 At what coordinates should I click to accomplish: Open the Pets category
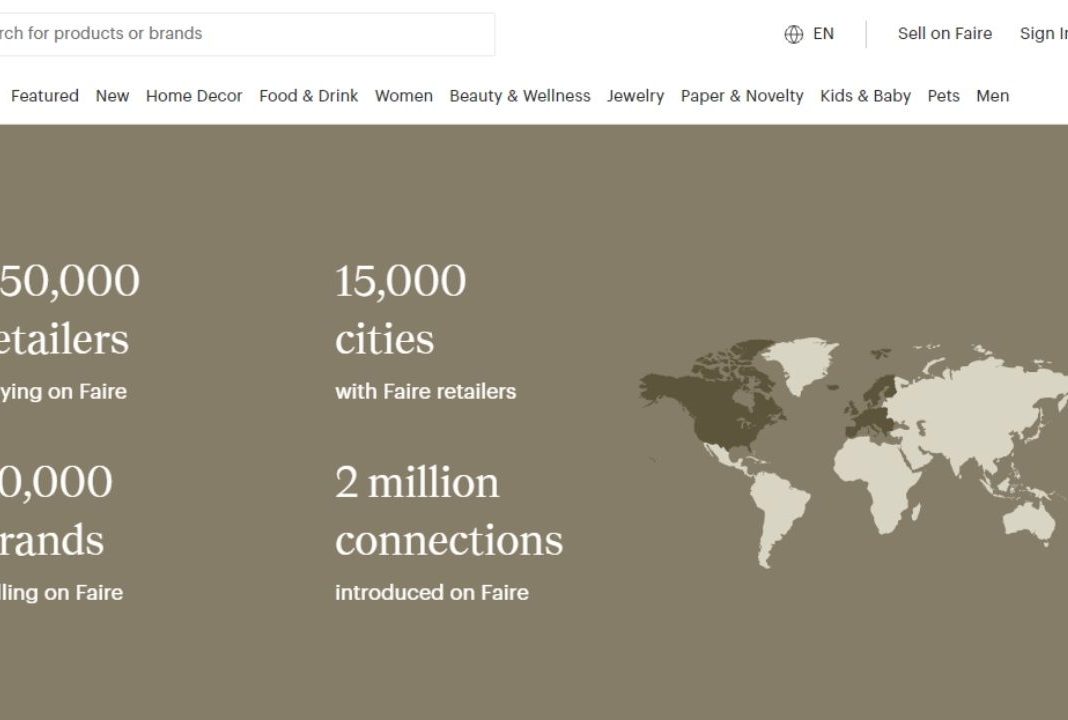click(x=943, y=96)
